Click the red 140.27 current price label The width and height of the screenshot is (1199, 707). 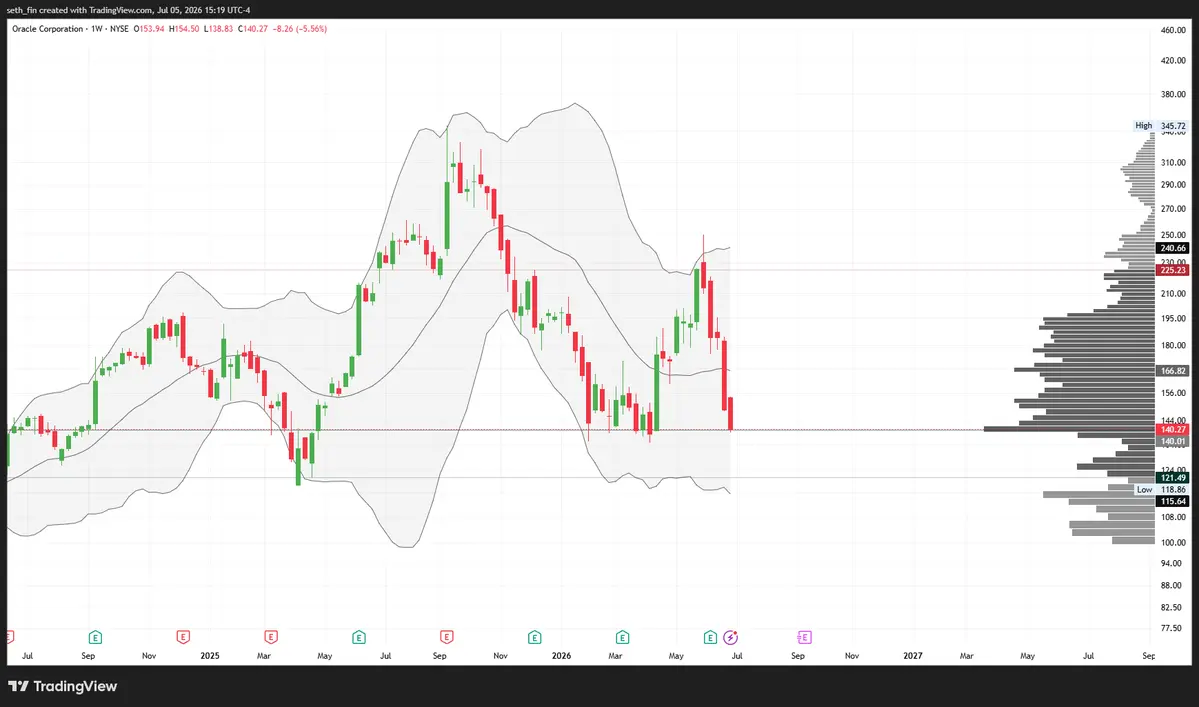click(1172, 430)
